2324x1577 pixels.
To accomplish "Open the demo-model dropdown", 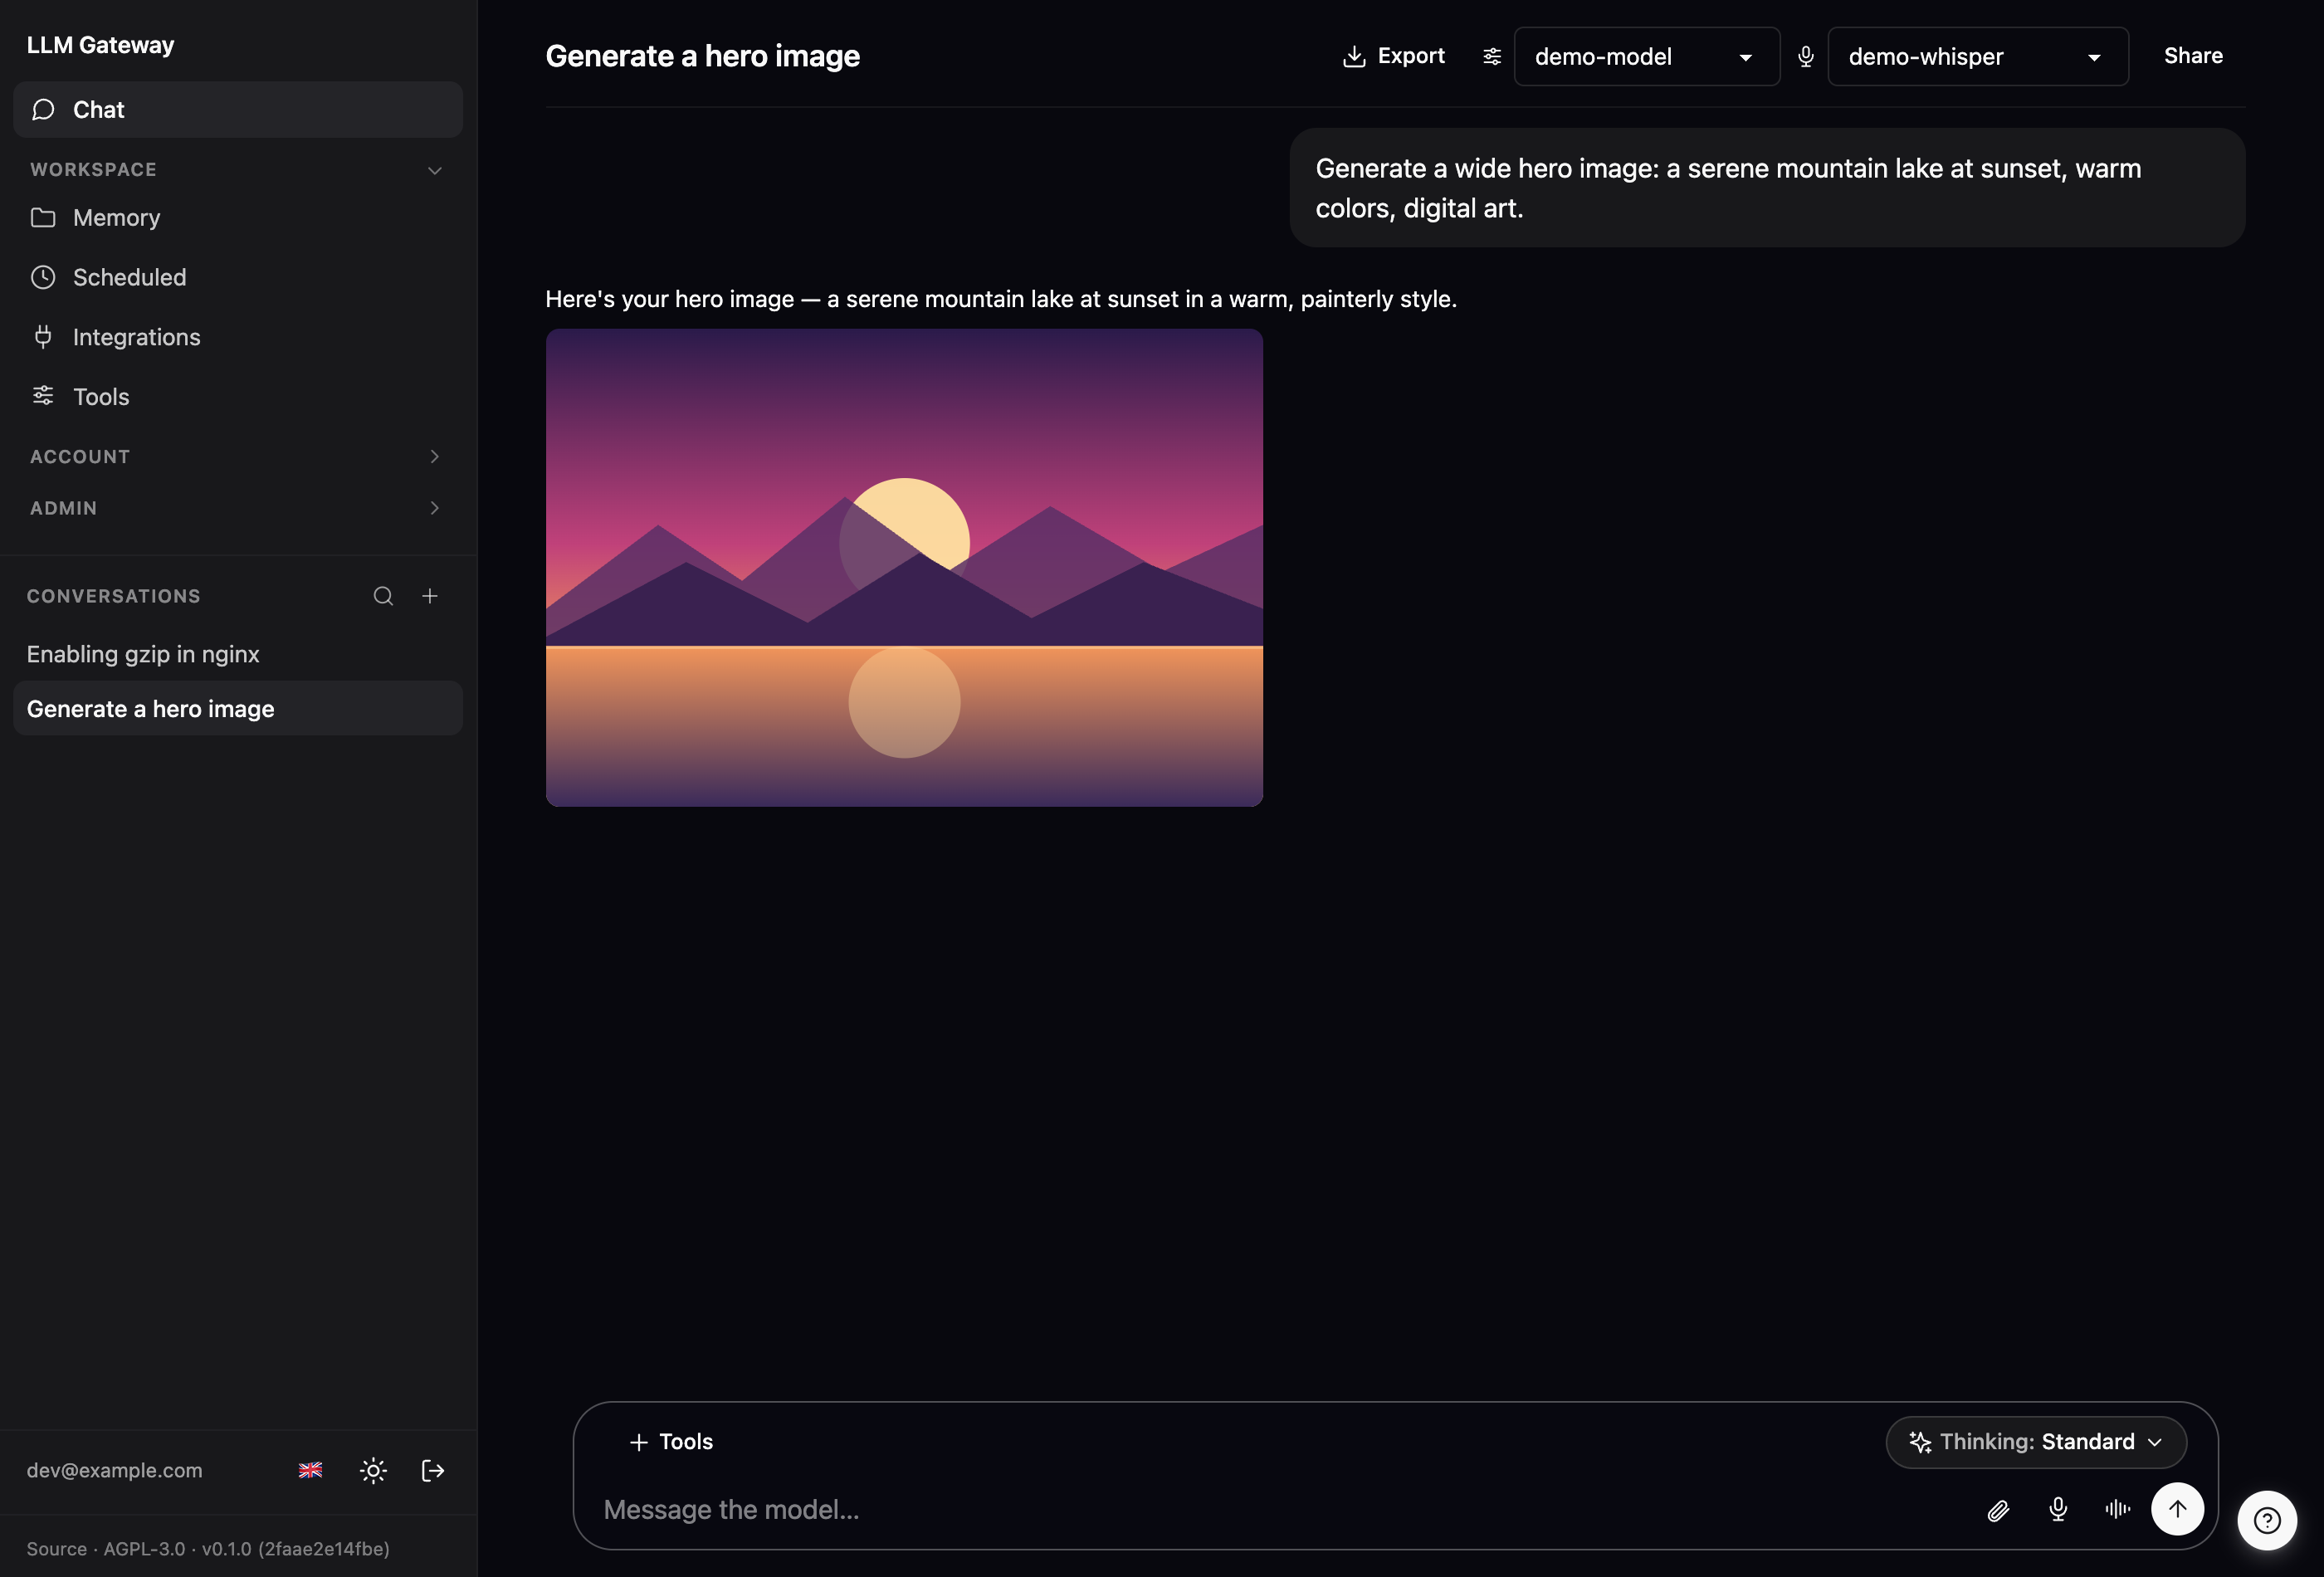I will (1646, 57).
